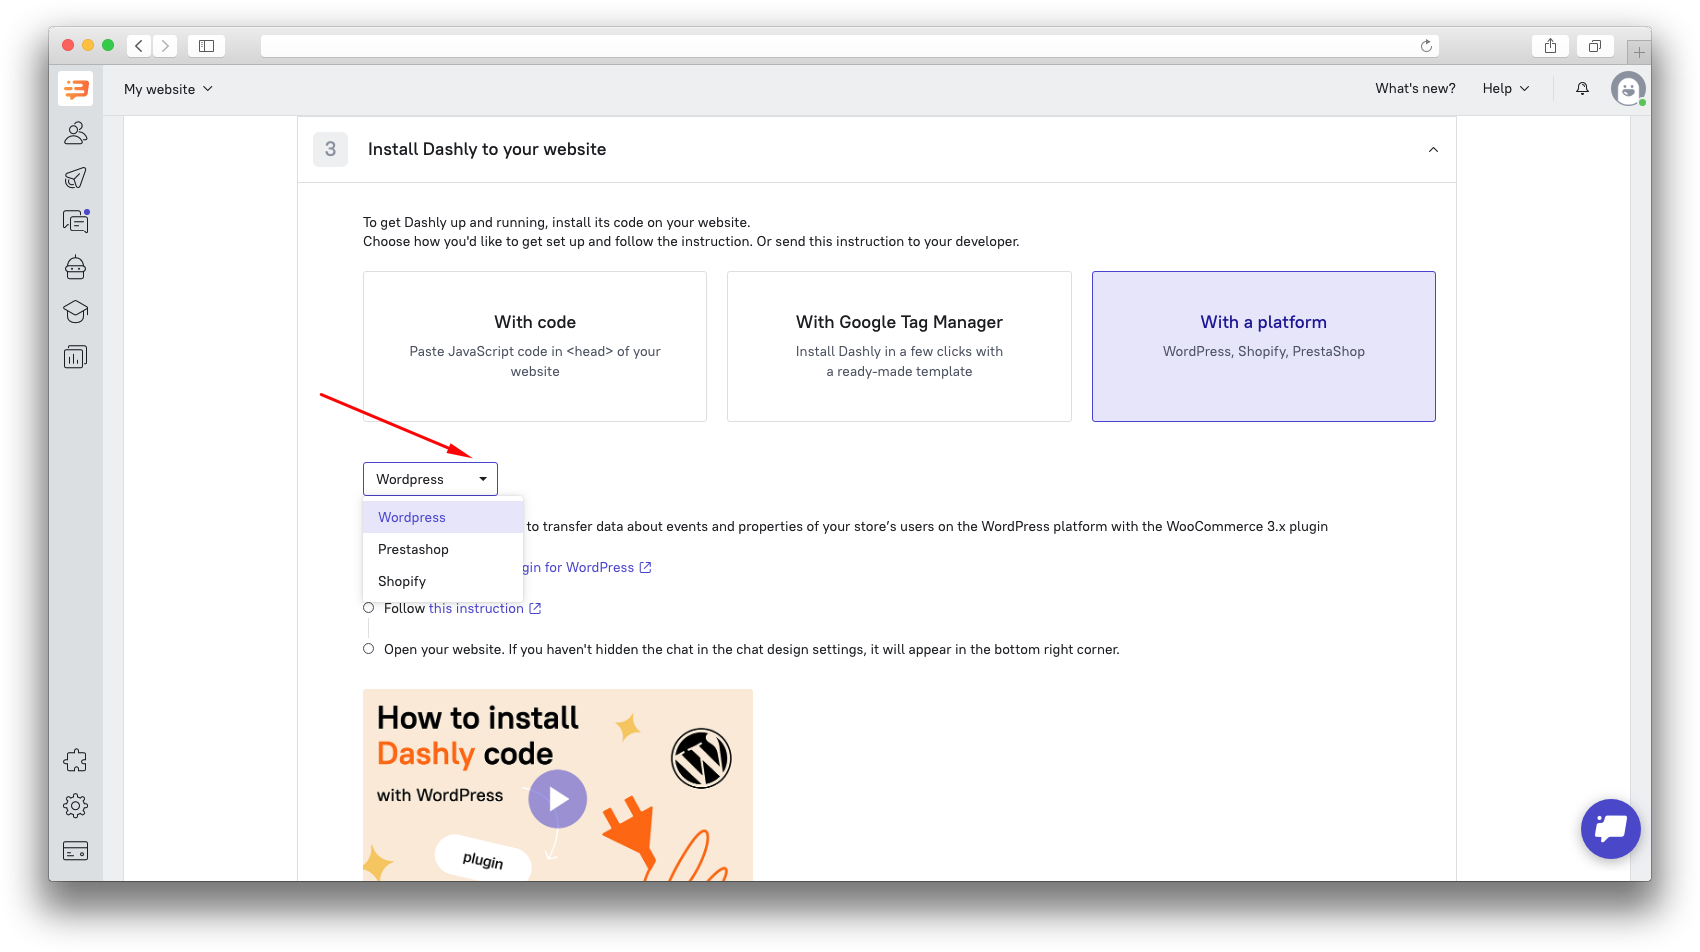Screen dimensions: 1700x952
Task: Open the graduation cap knowledge base icon
Action: [75, 312]
